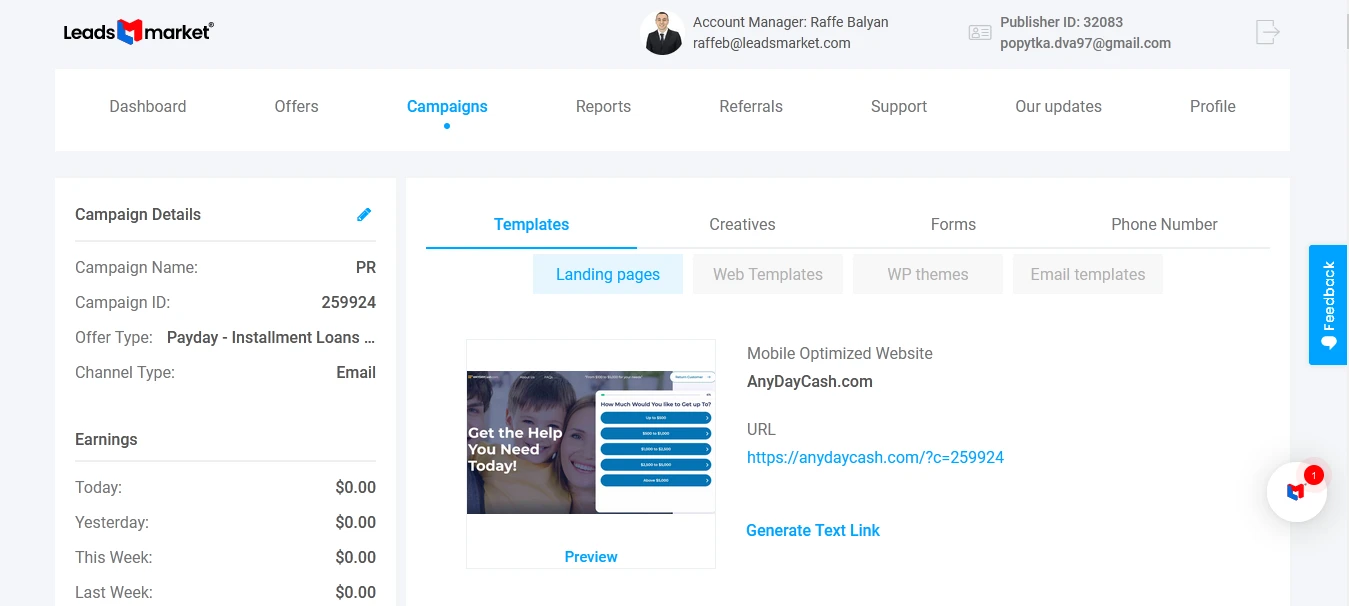This screenshot has height=606, width=1349.
Task: Click the Campaign ID value 259924
Action: (x=348, y=302)
